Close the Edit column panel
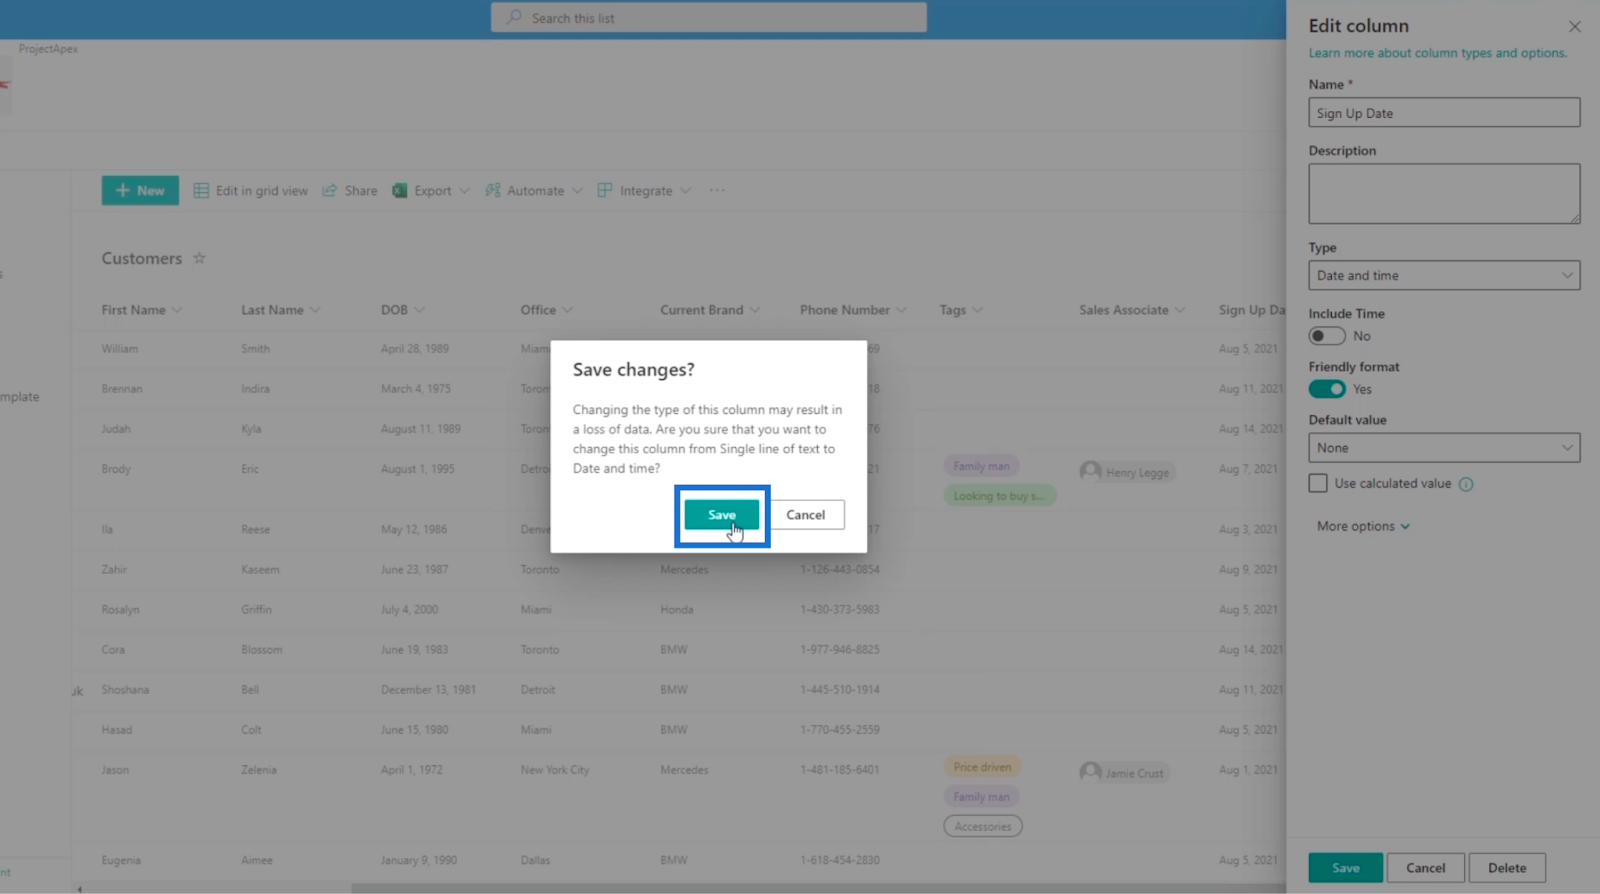The image size is (1600, 894). [x=1575, y=26]
